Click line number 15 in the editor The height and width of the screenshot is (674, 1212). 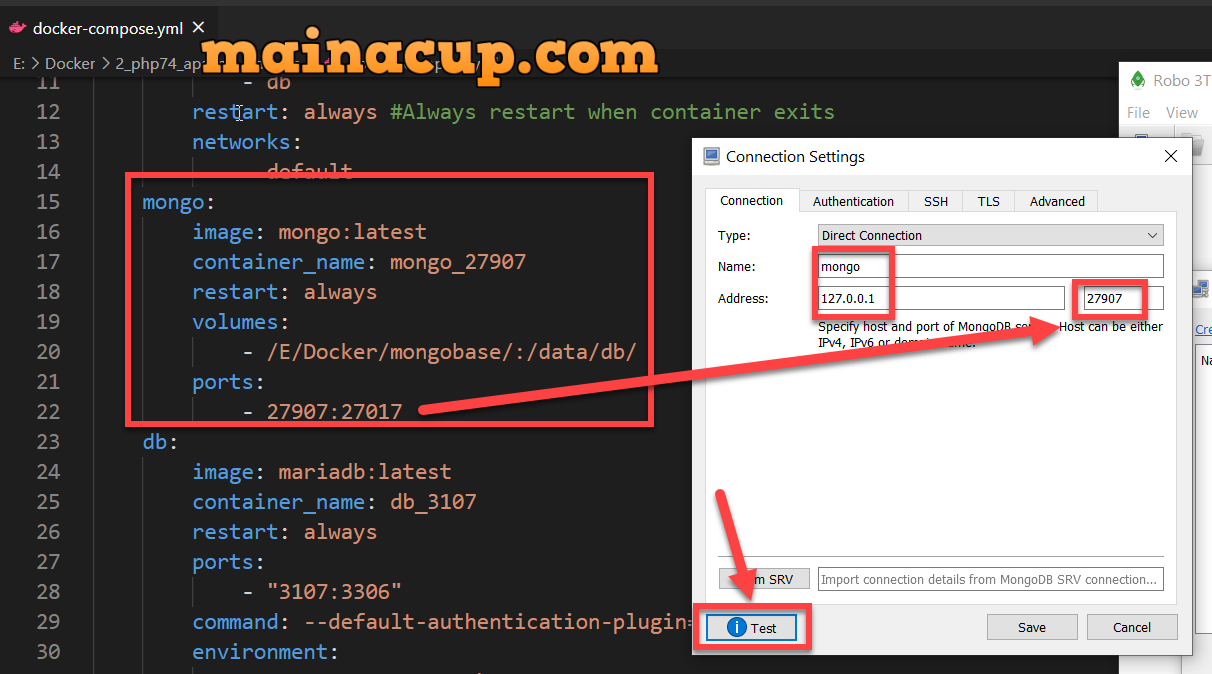coord(48,202)
